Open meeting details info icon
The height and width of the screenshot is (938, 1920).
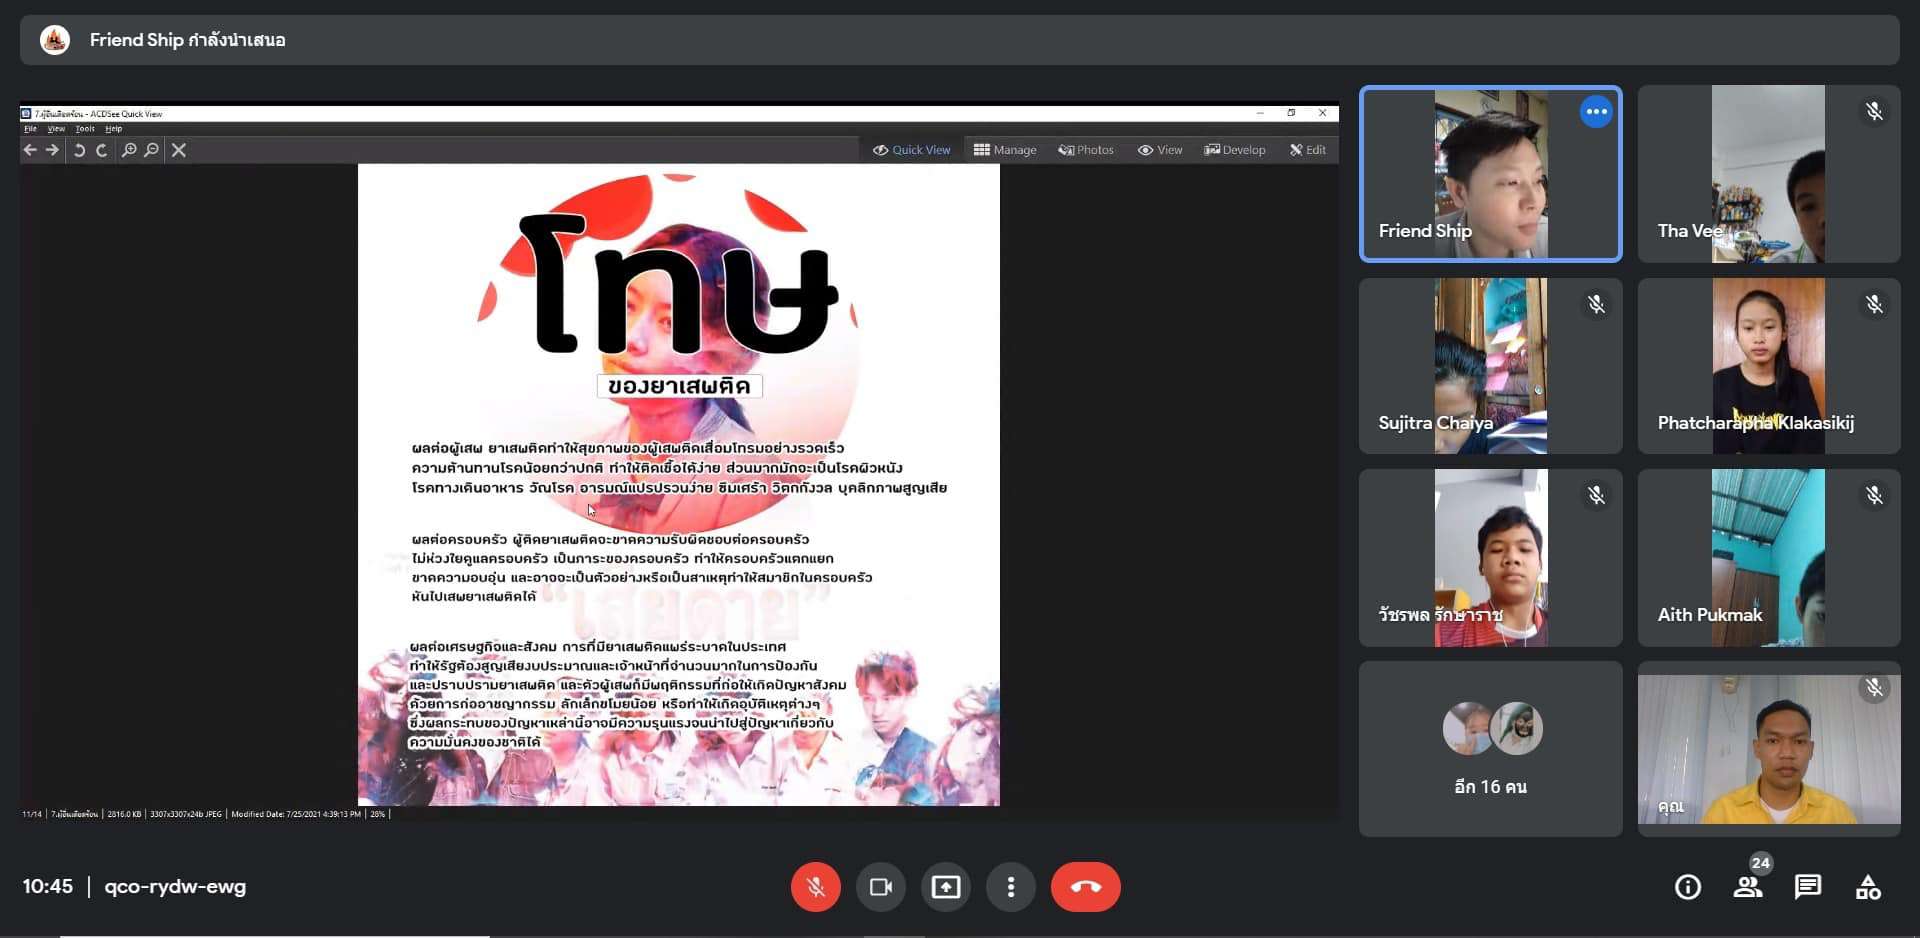coord(1687,887)
